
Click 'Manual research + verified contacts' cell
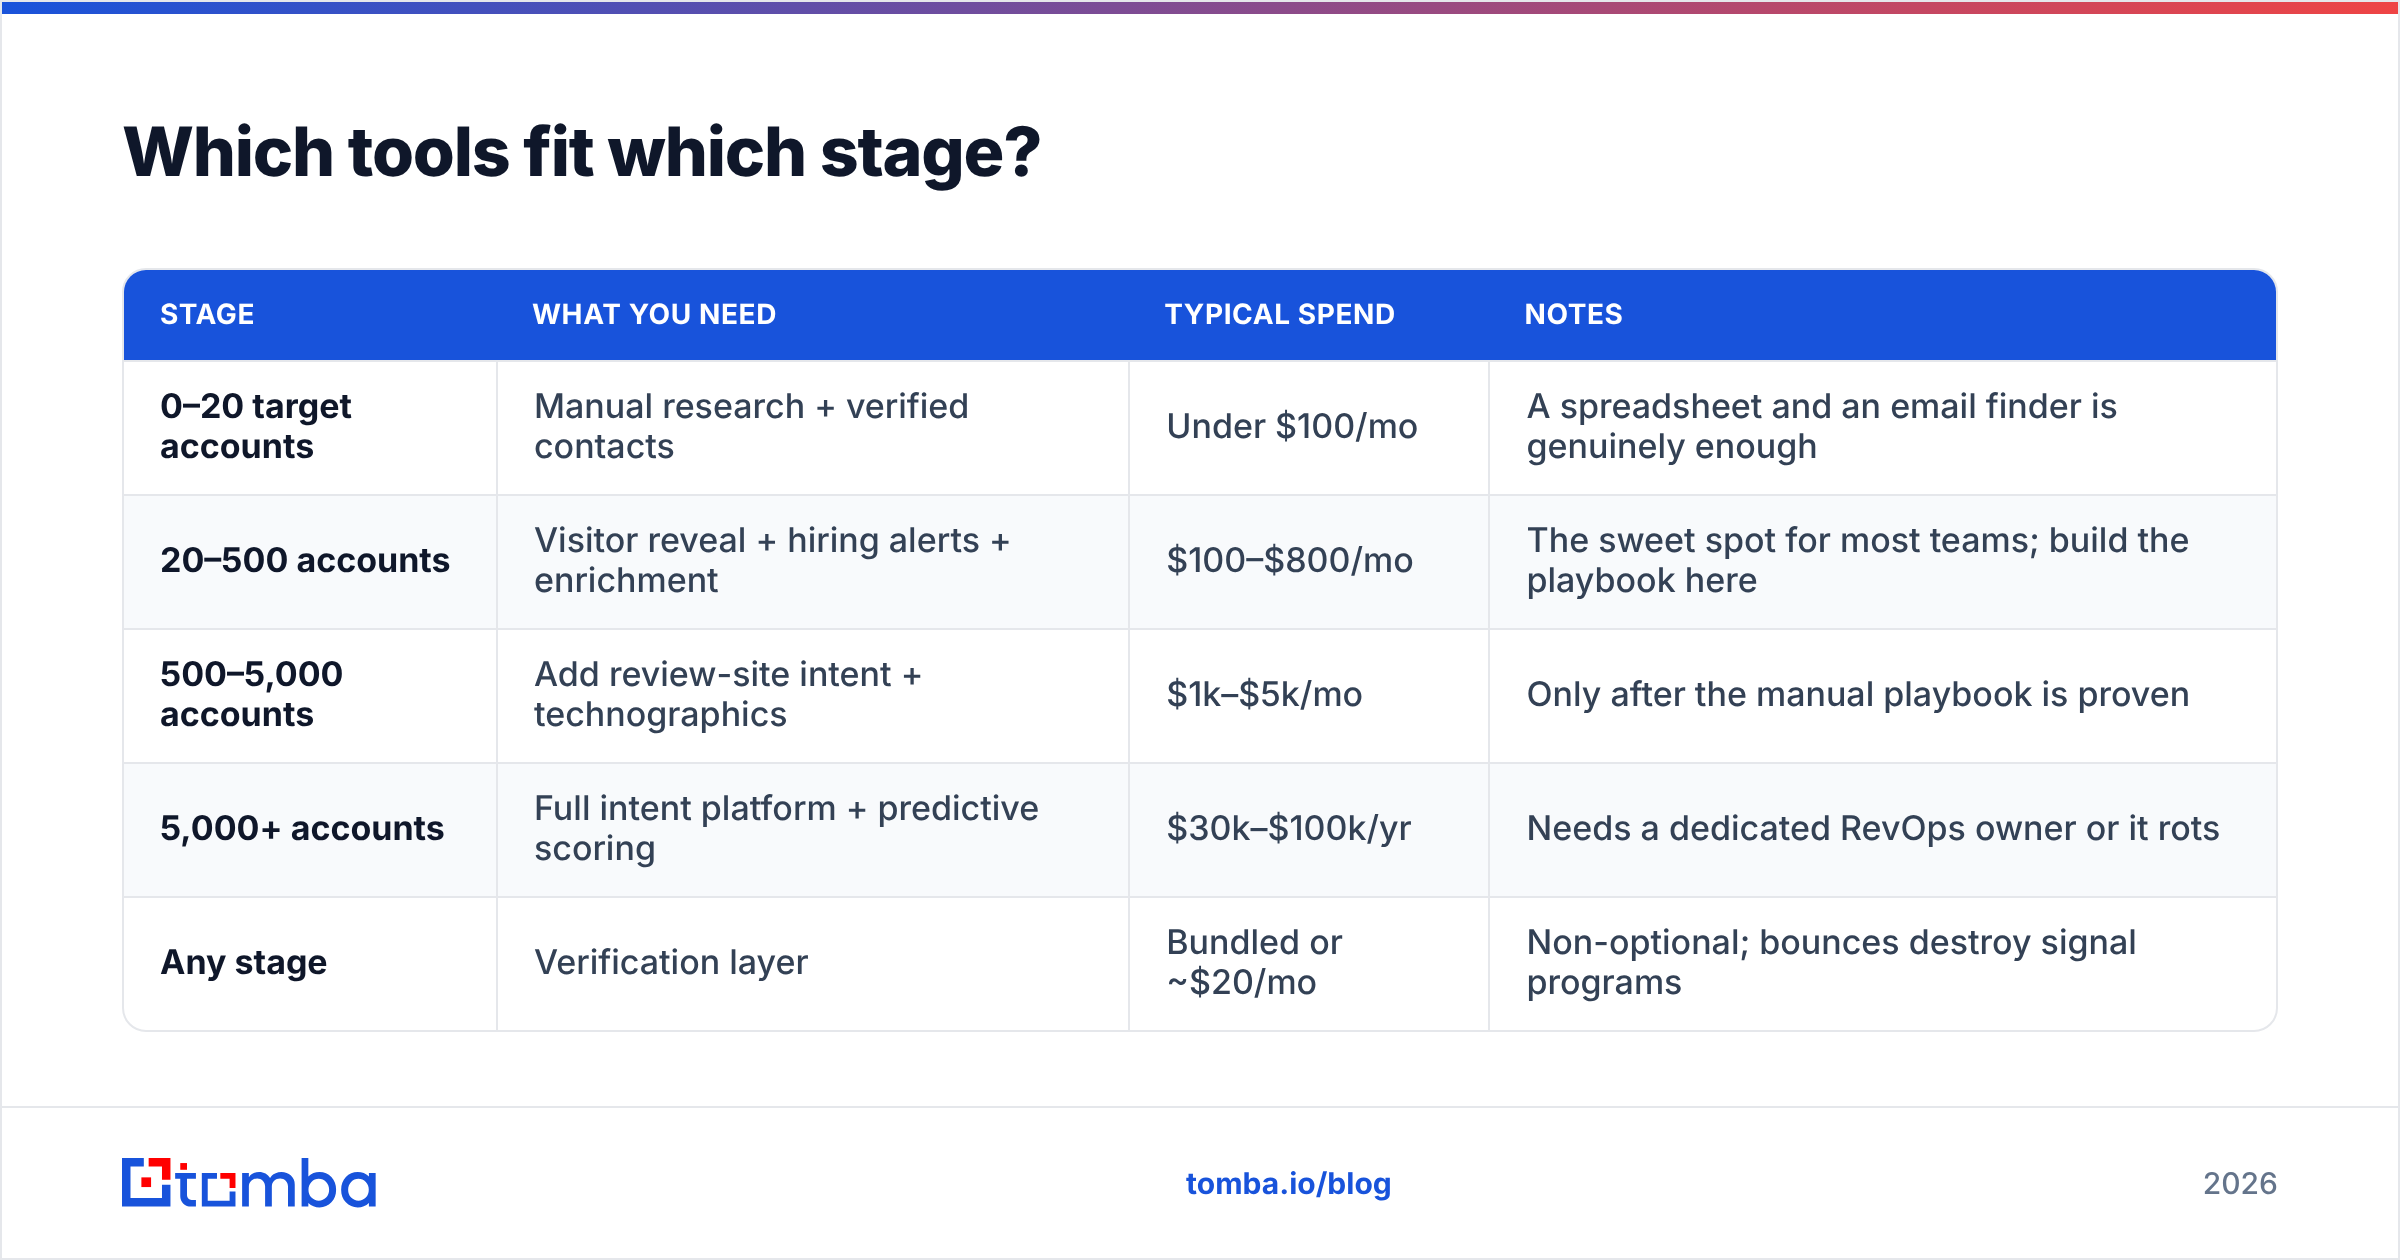tap(813, 427)
